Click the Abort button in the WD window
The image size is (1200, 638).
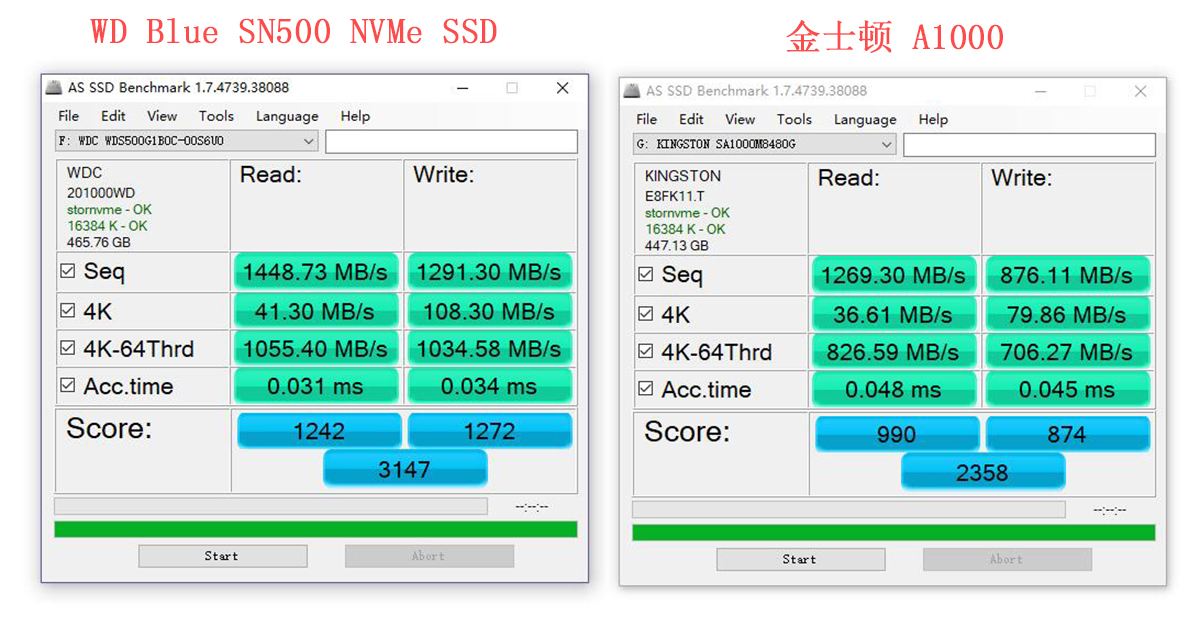click(429, 555)
